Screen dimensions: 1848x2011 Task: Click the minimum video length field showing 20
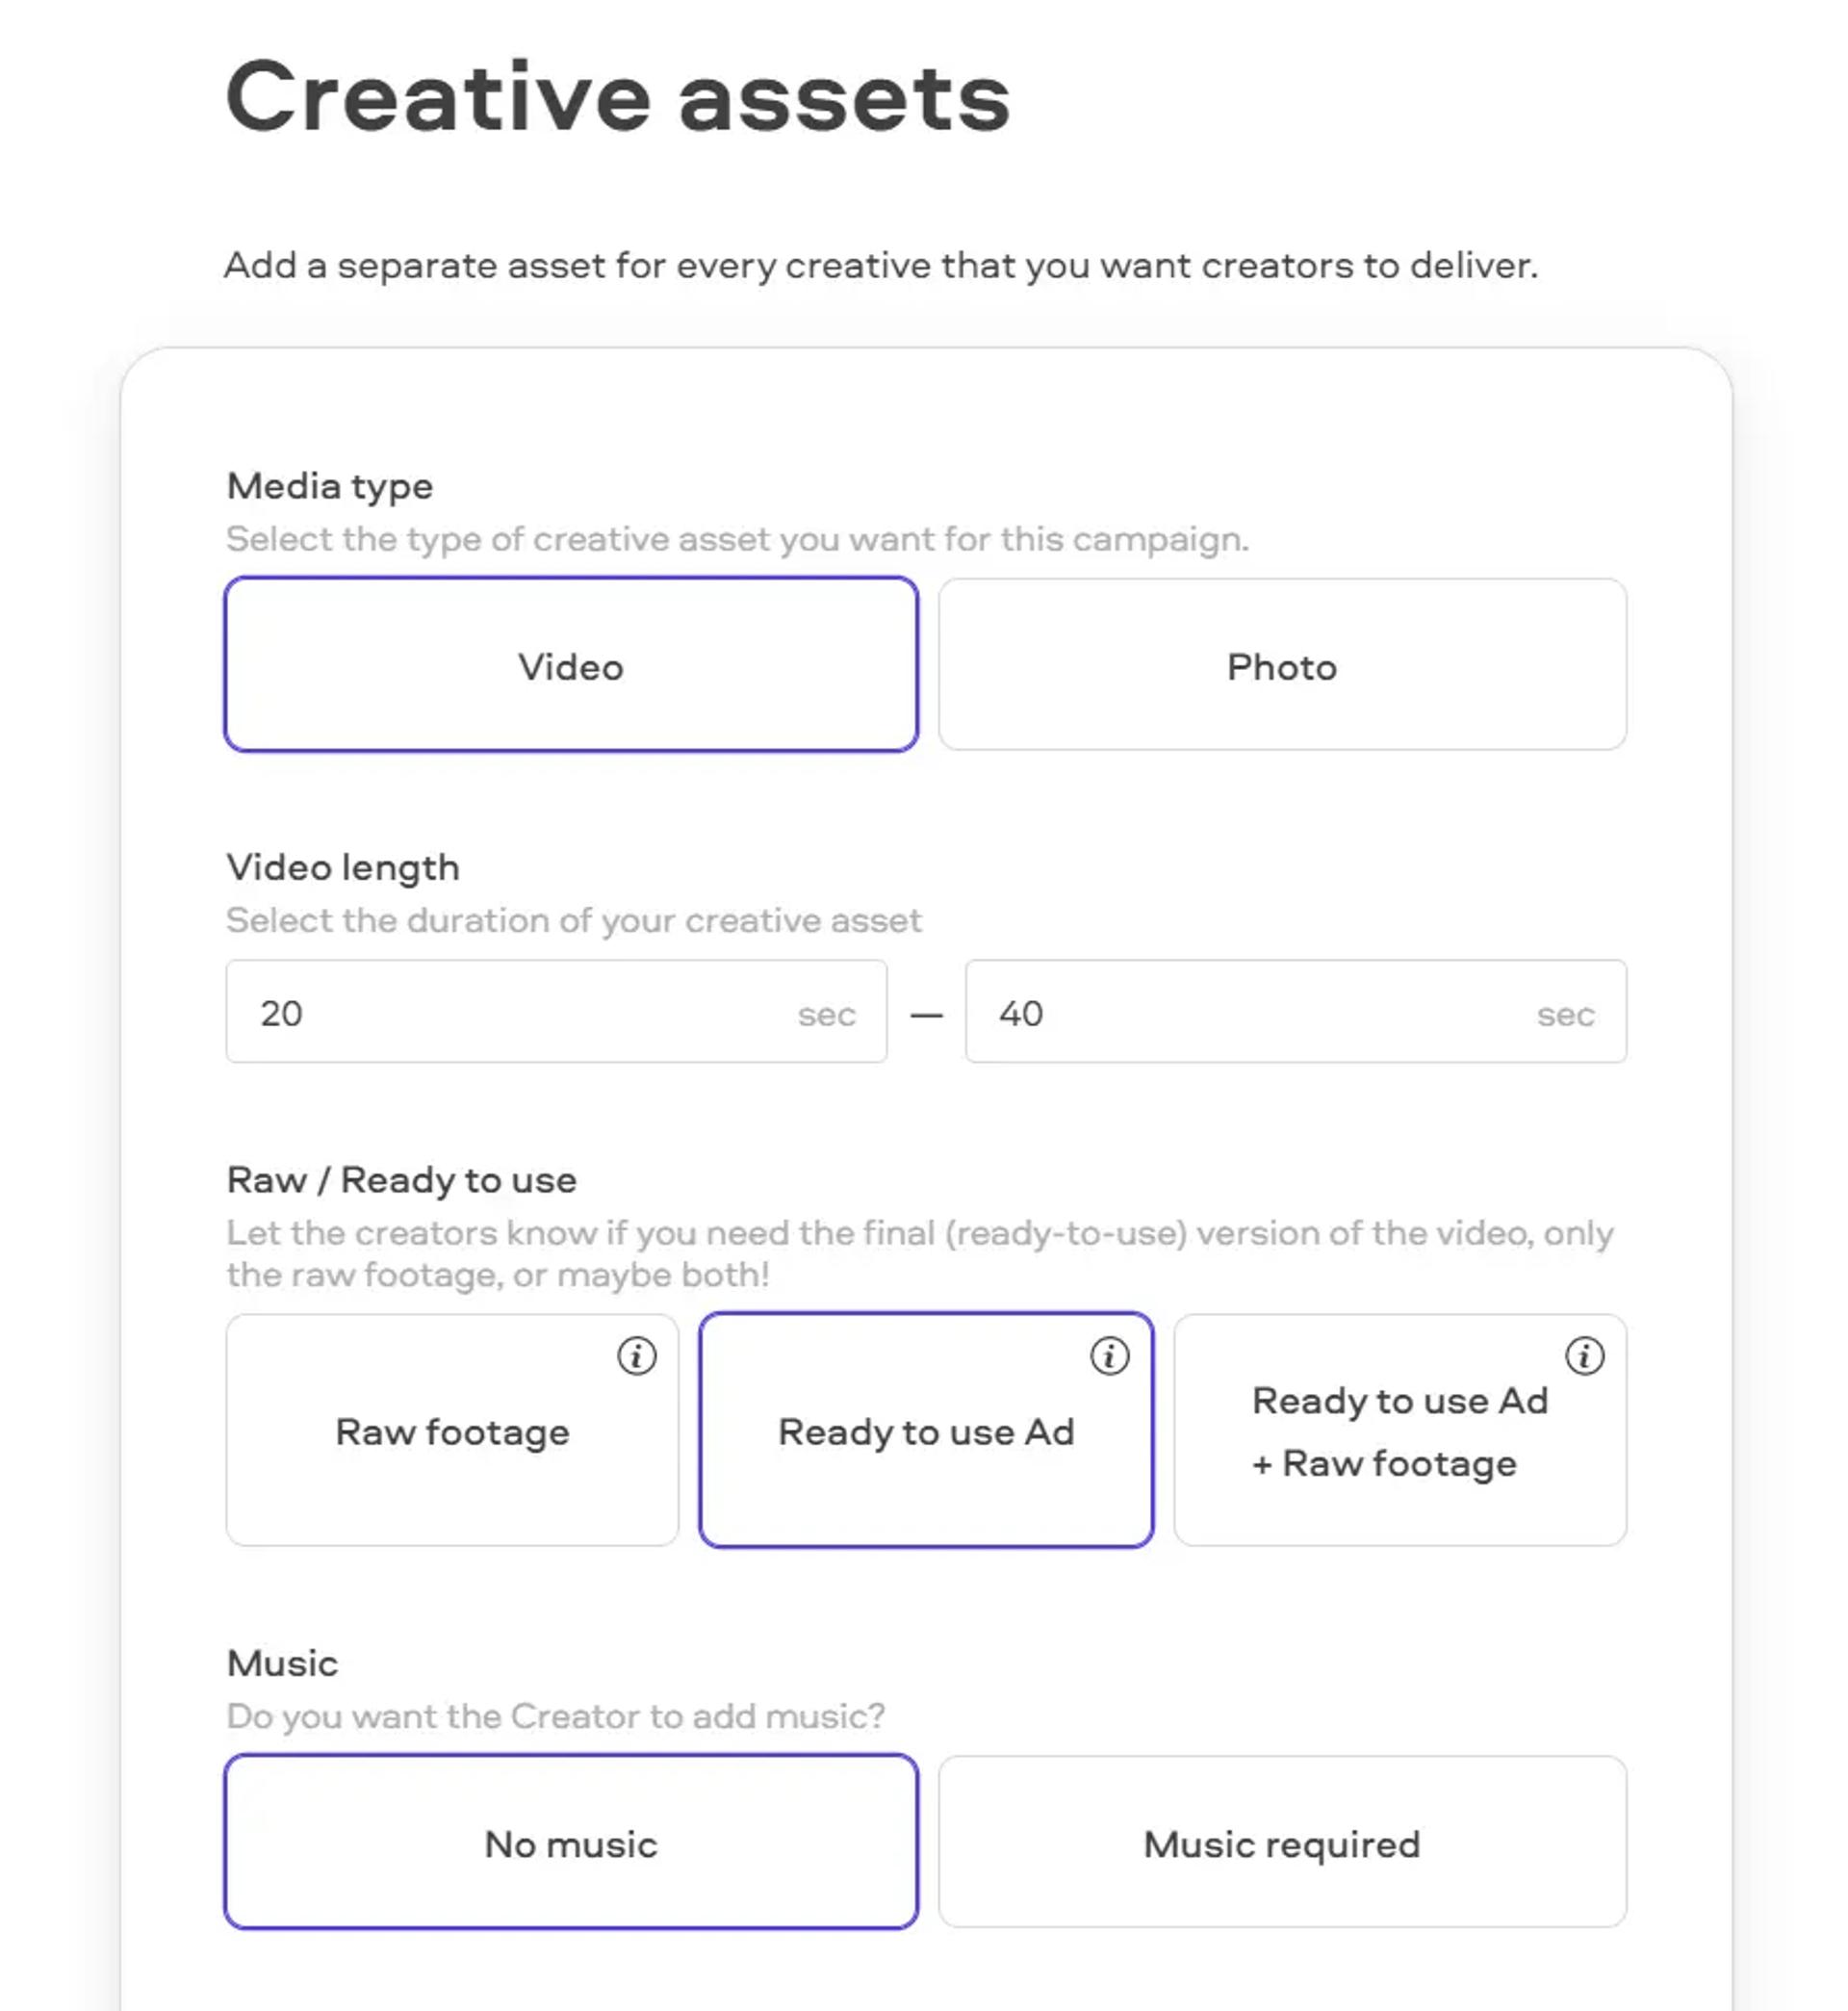(556, 1011)
